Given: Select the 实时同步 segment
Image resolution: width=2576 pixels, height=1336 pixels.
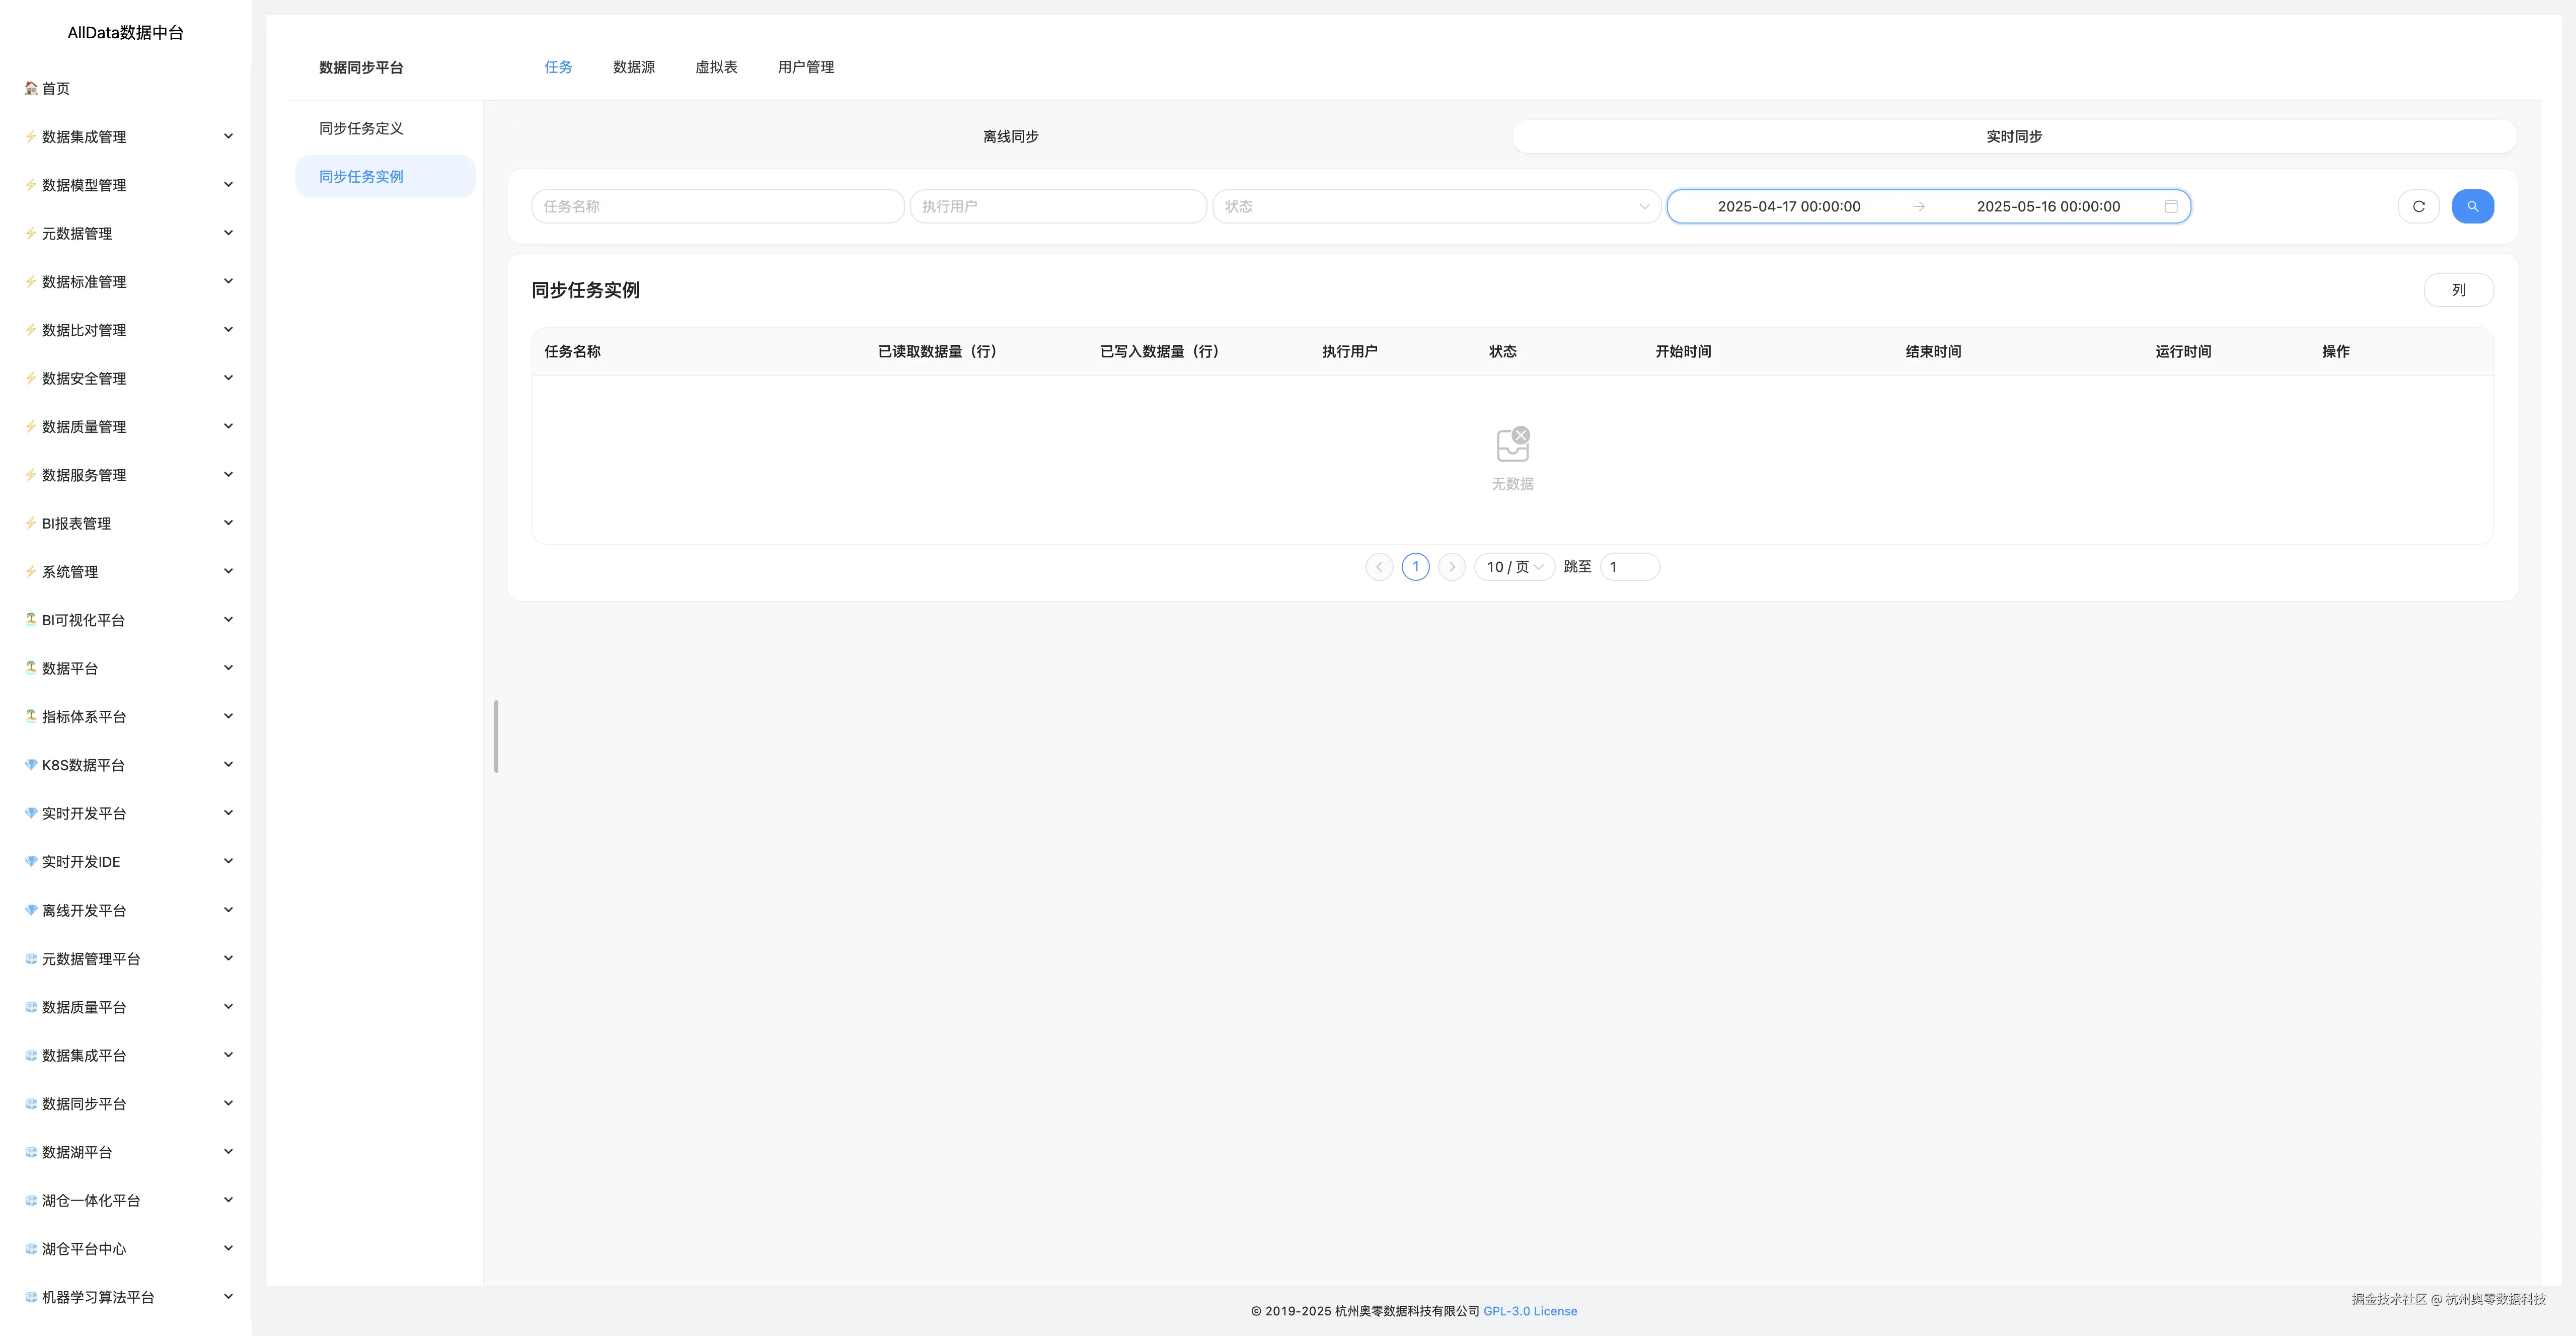Looking at the screenshot, I should coord(2014,136).
